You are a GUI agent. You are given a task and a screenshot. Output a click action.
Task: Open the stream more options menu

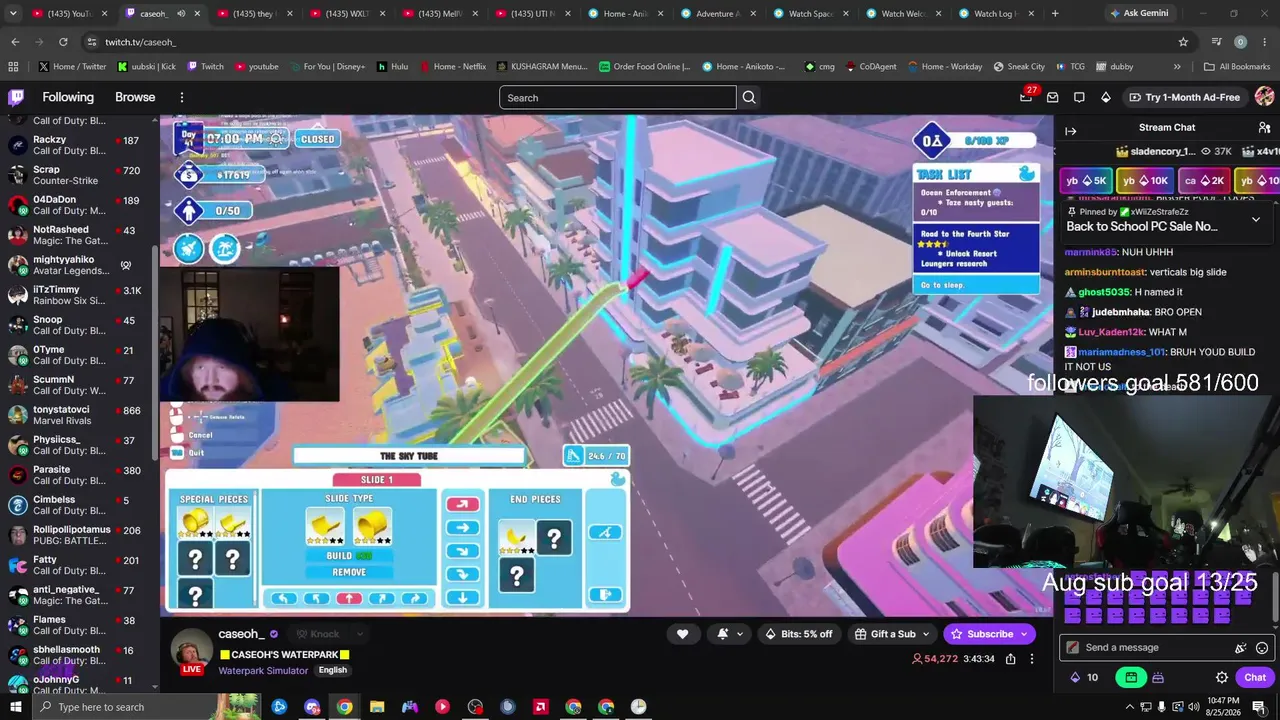[x=1032, y=659]
